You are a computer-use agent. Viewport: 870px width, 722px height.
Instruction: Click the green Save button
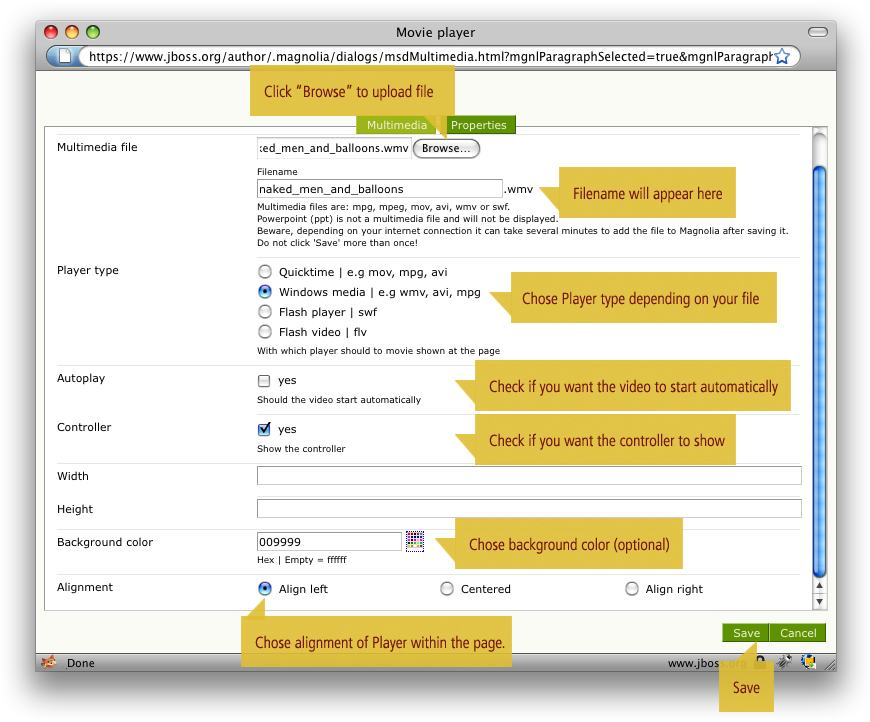746,633
